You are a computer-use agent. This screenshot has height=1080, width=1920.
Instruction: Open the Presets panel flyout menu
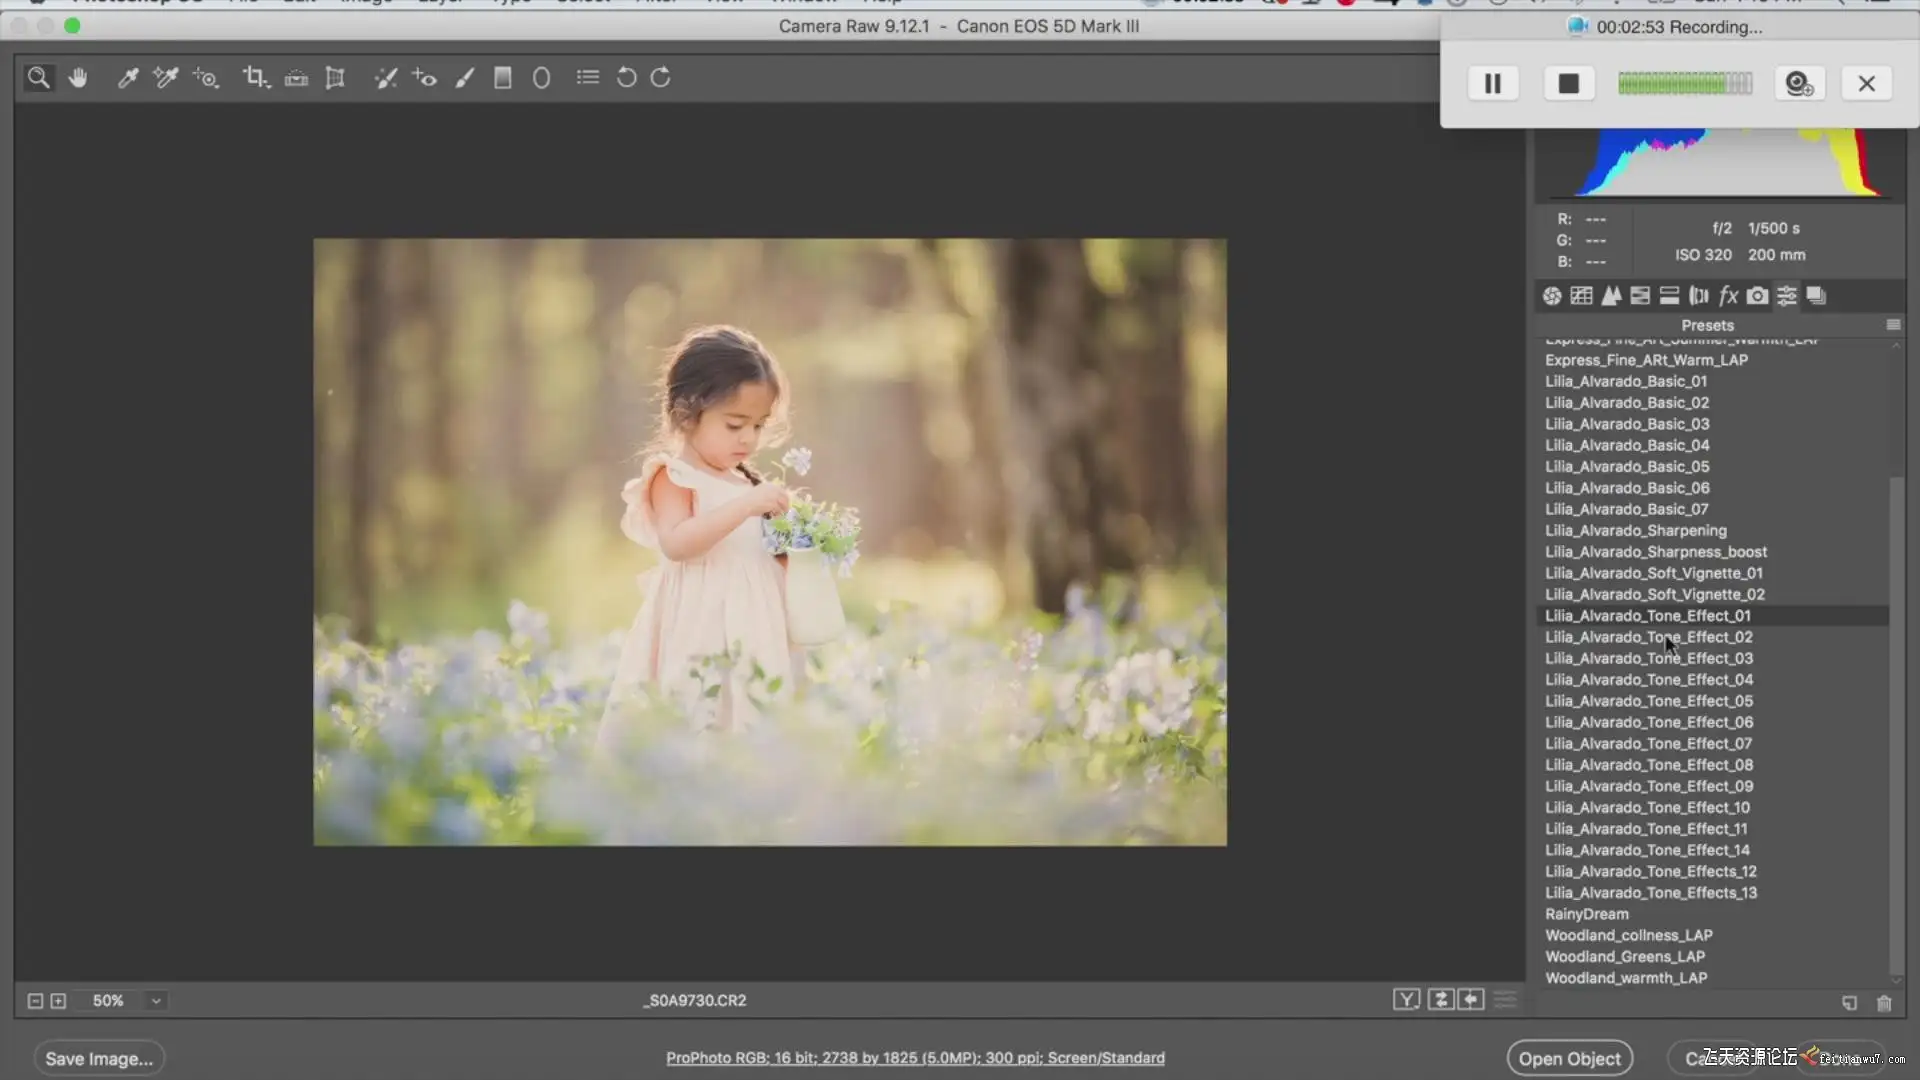(1893, 325)
